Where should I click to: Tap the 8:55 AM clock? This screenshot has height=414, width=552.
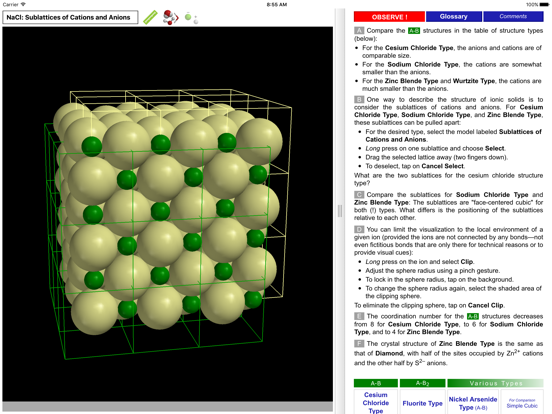(x=277, y=5)
